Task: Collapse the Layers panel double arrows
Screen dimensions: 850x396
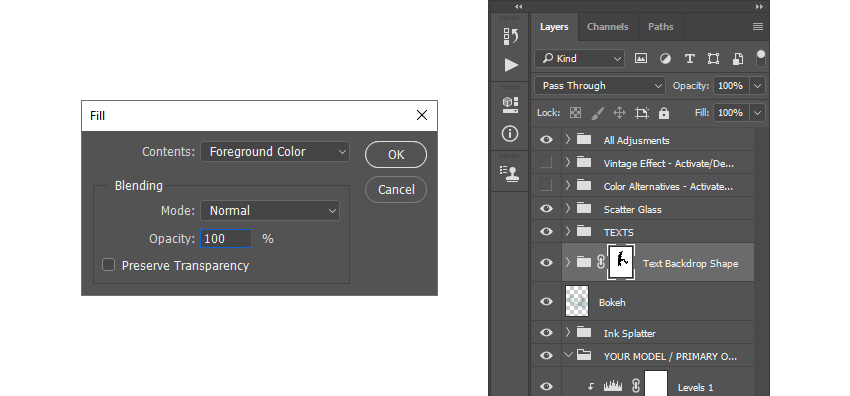Action: point(759,7)
